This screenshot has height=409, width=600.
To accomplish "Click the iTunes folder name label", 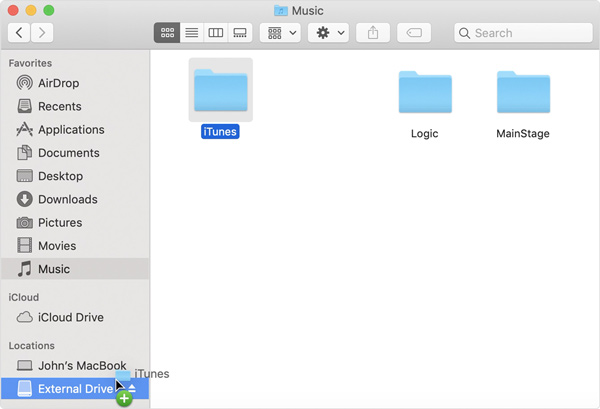I will pos(220,132).
